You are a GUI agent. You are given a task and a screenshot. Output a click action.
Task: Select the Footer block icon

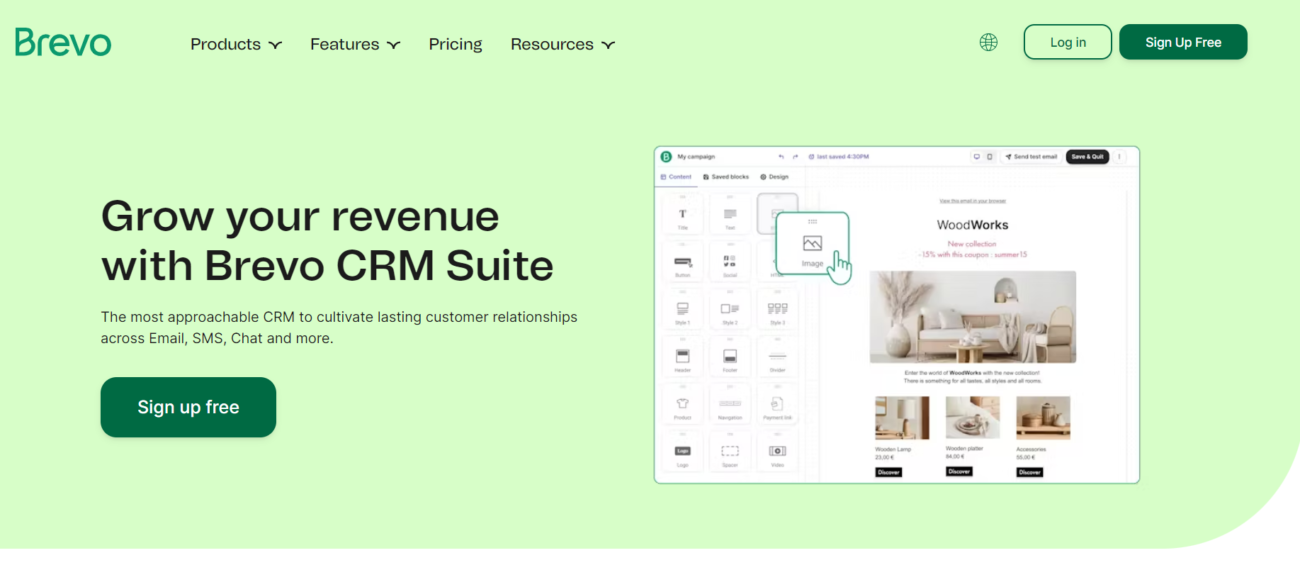730,357
